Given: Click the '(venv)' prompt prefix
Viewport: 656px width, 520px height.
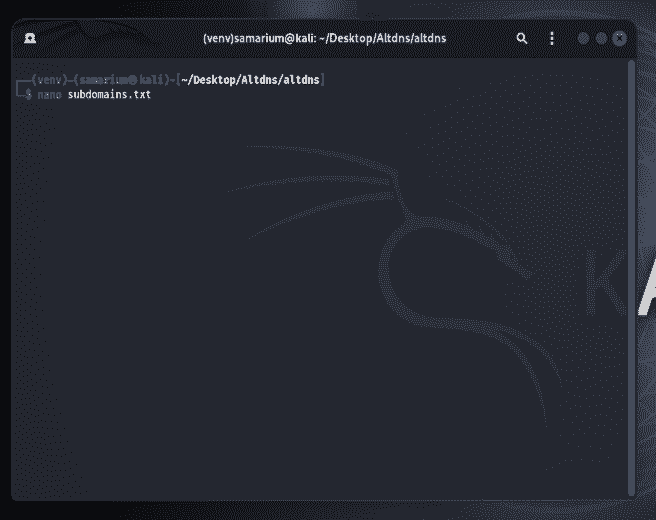Looking at the screenshot, I should pos(49,79).
